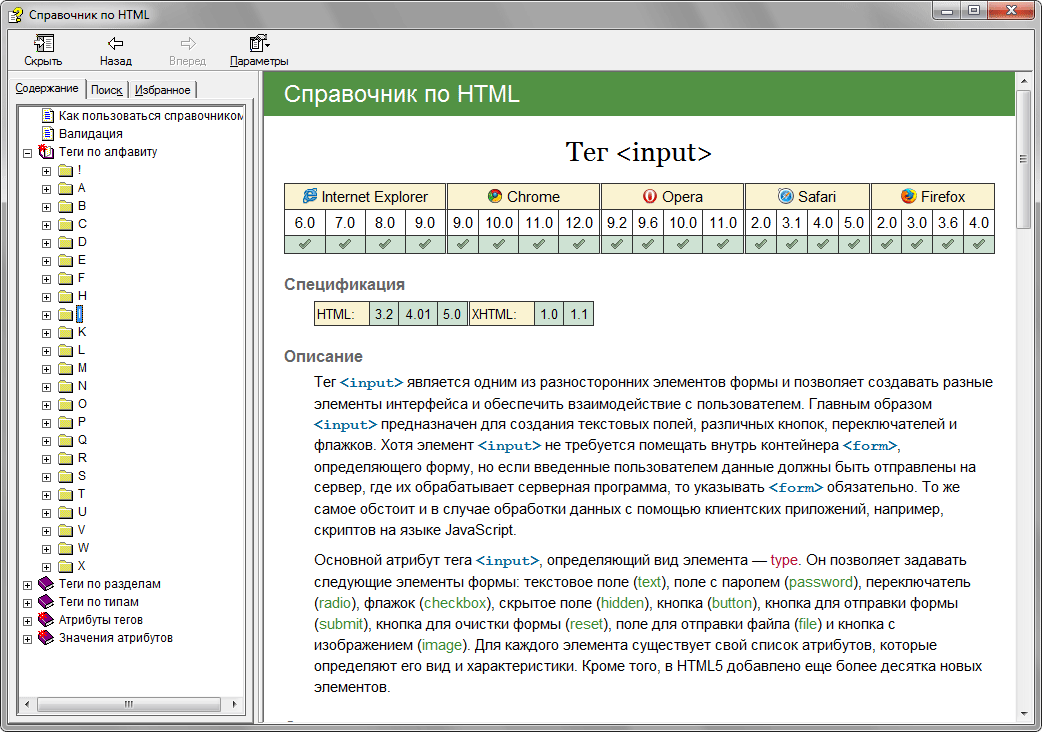This screenshot has width=1042, height=732.
Task: Click the Firefox browser icon
Action: click(908, 196)
